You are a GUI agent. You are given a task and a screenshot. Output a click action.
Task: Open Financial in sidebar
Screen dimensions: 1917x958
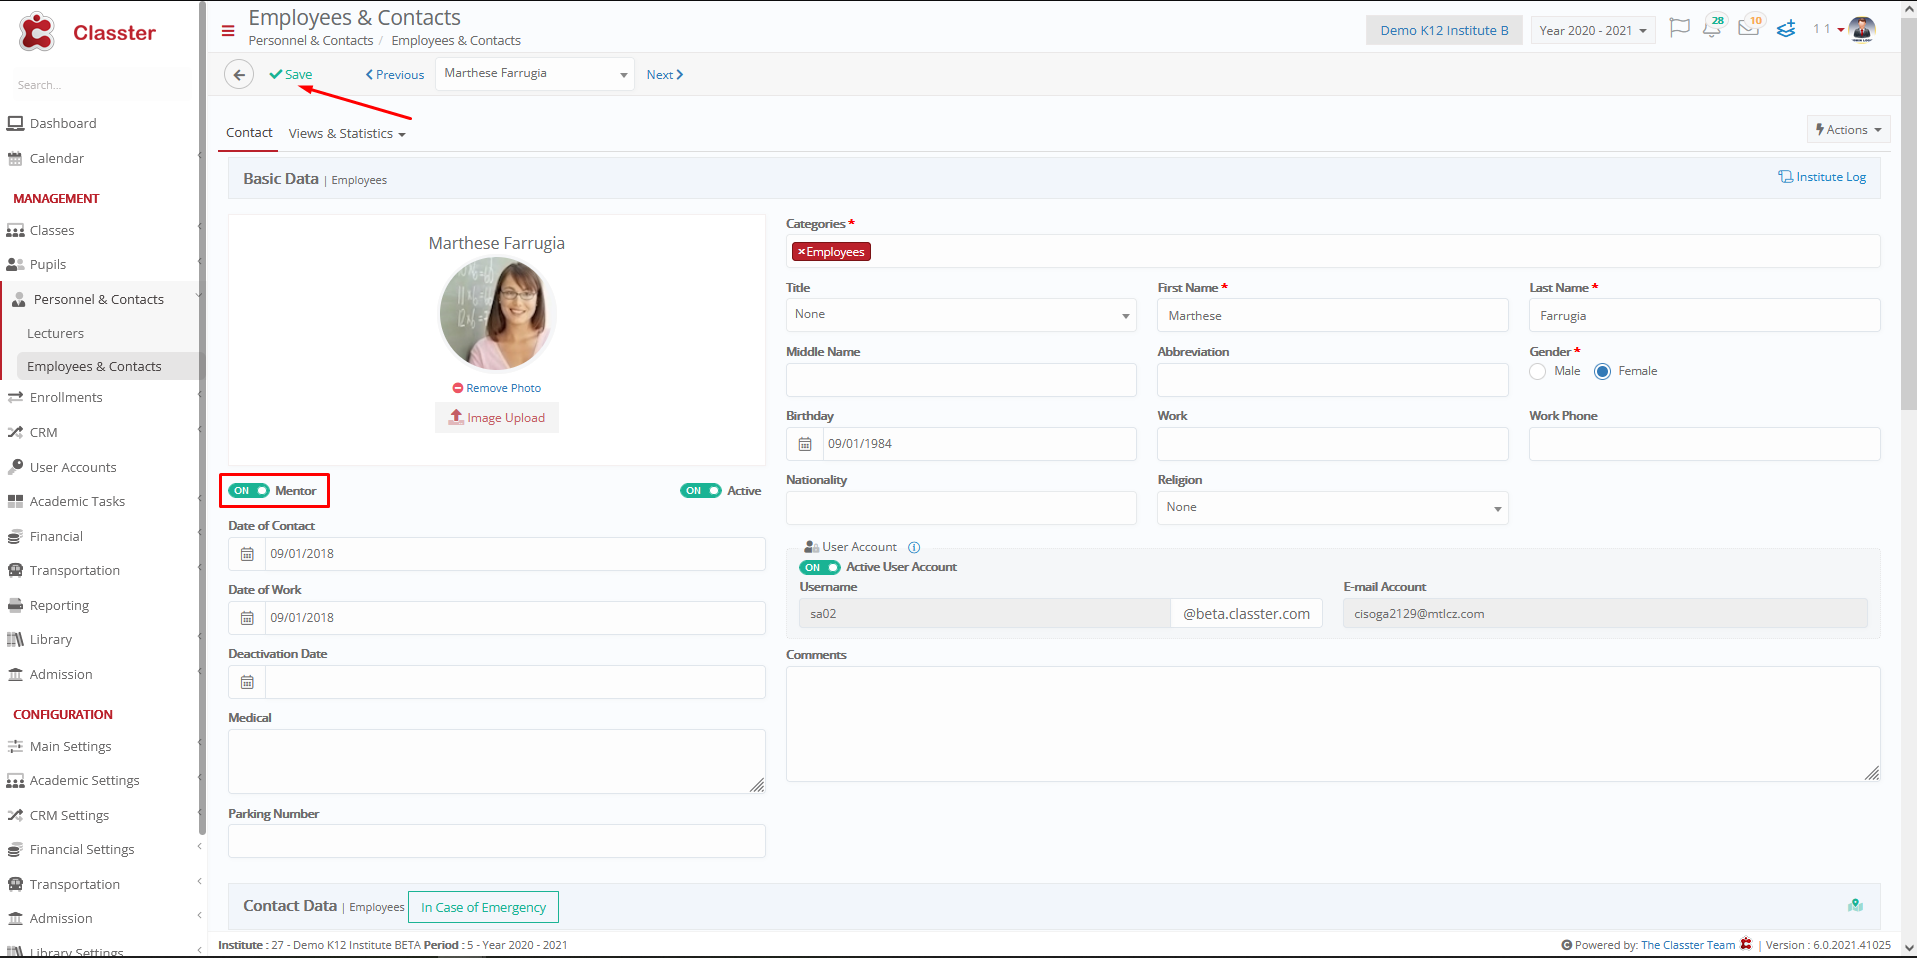coord(56,537)
